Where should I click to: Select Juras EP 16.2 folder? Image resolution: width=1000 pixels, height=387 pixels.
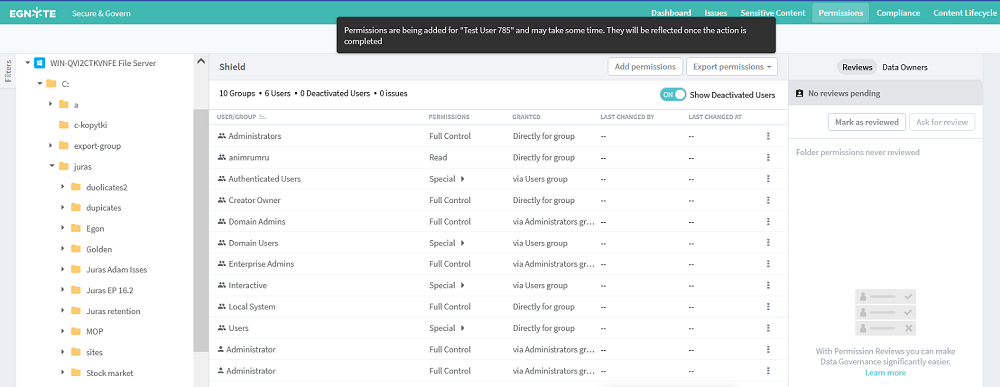pyautogui.click(x=110, y=290)
